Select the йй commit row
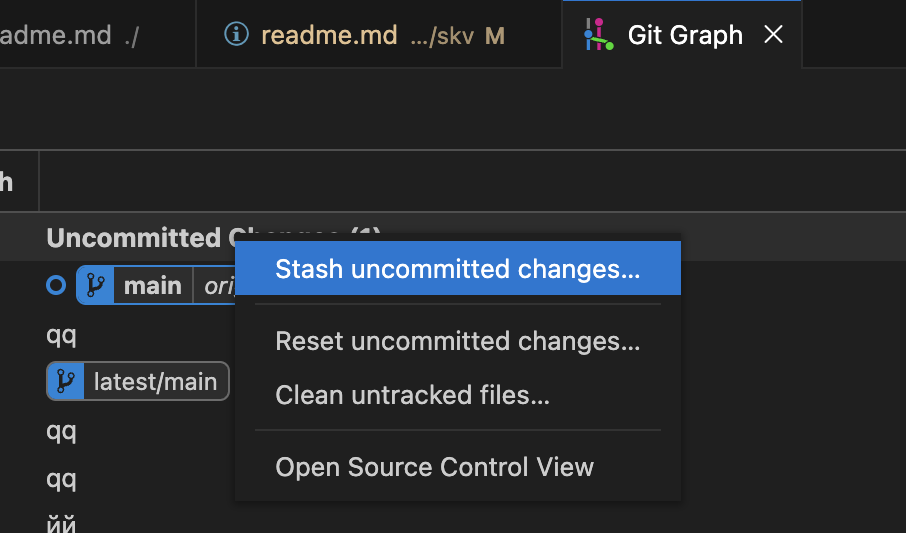Viewport: 906px width, 533px height. click(61, 521)
